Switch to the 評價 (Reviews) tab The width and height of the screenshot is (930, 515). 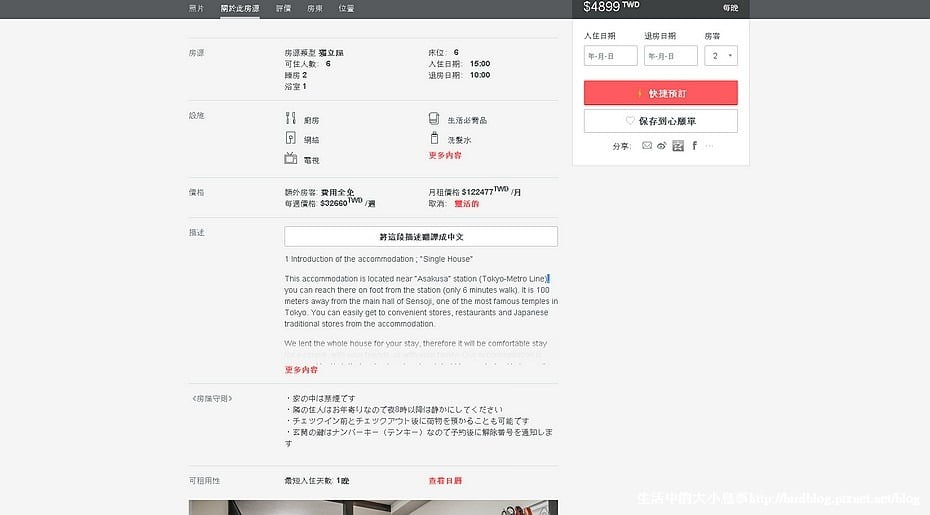tap(284, 8)
